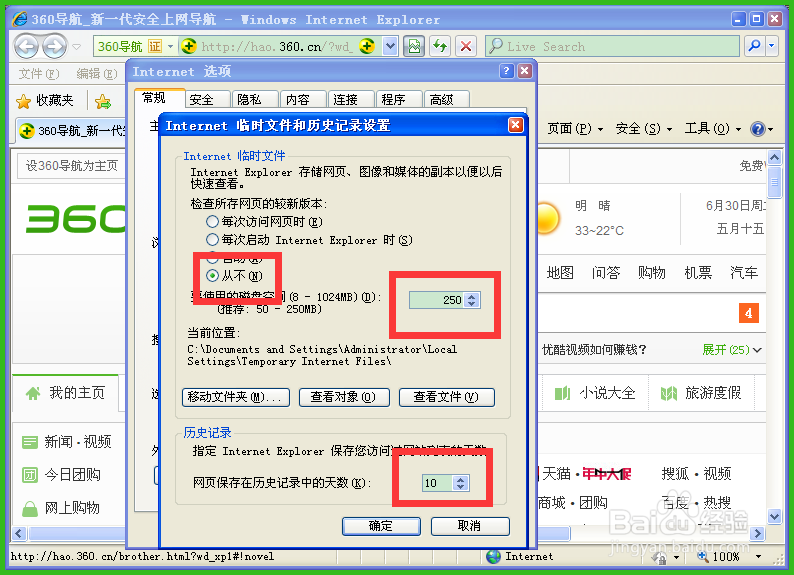Image resolution: width=794 pixels, height=575 pixels.
Task: Expand the 工具(O) toolbar menu
Action: pos(713,129)
